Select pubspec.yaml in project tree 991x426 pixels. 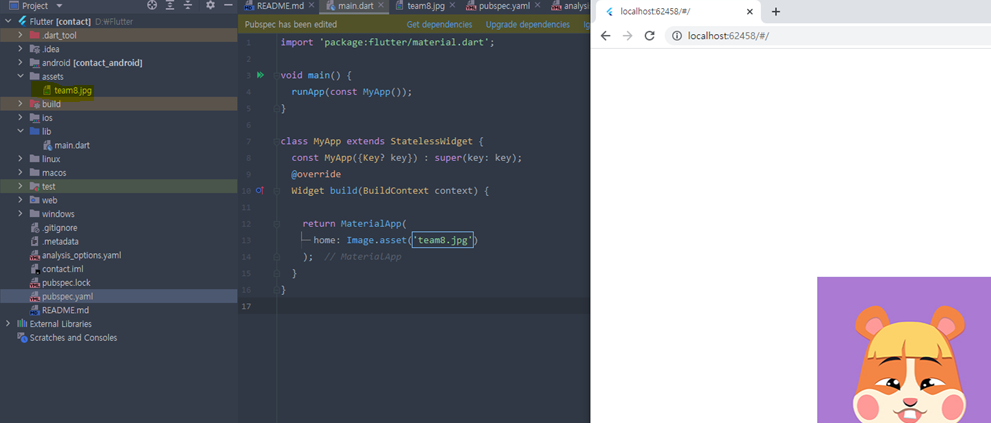(68, 296)
